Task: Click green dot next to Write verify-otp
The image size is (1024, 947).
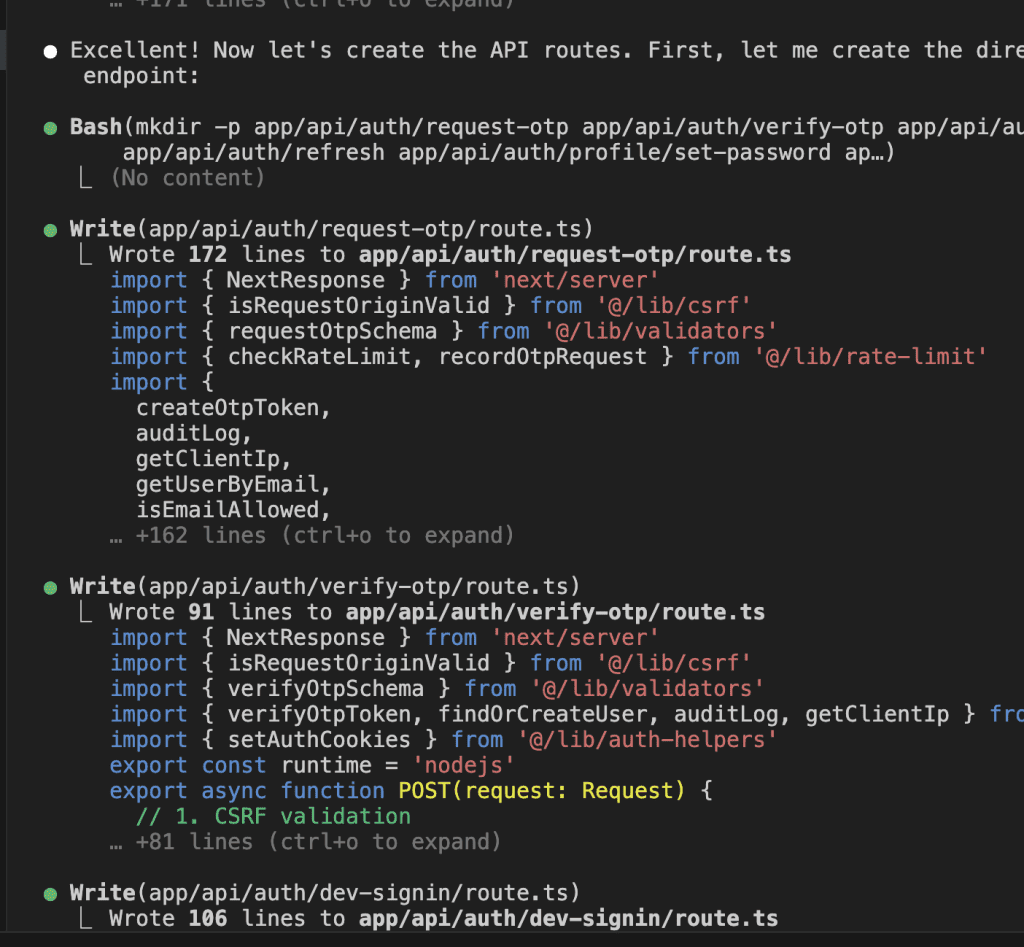Action: tap(50, 587)
